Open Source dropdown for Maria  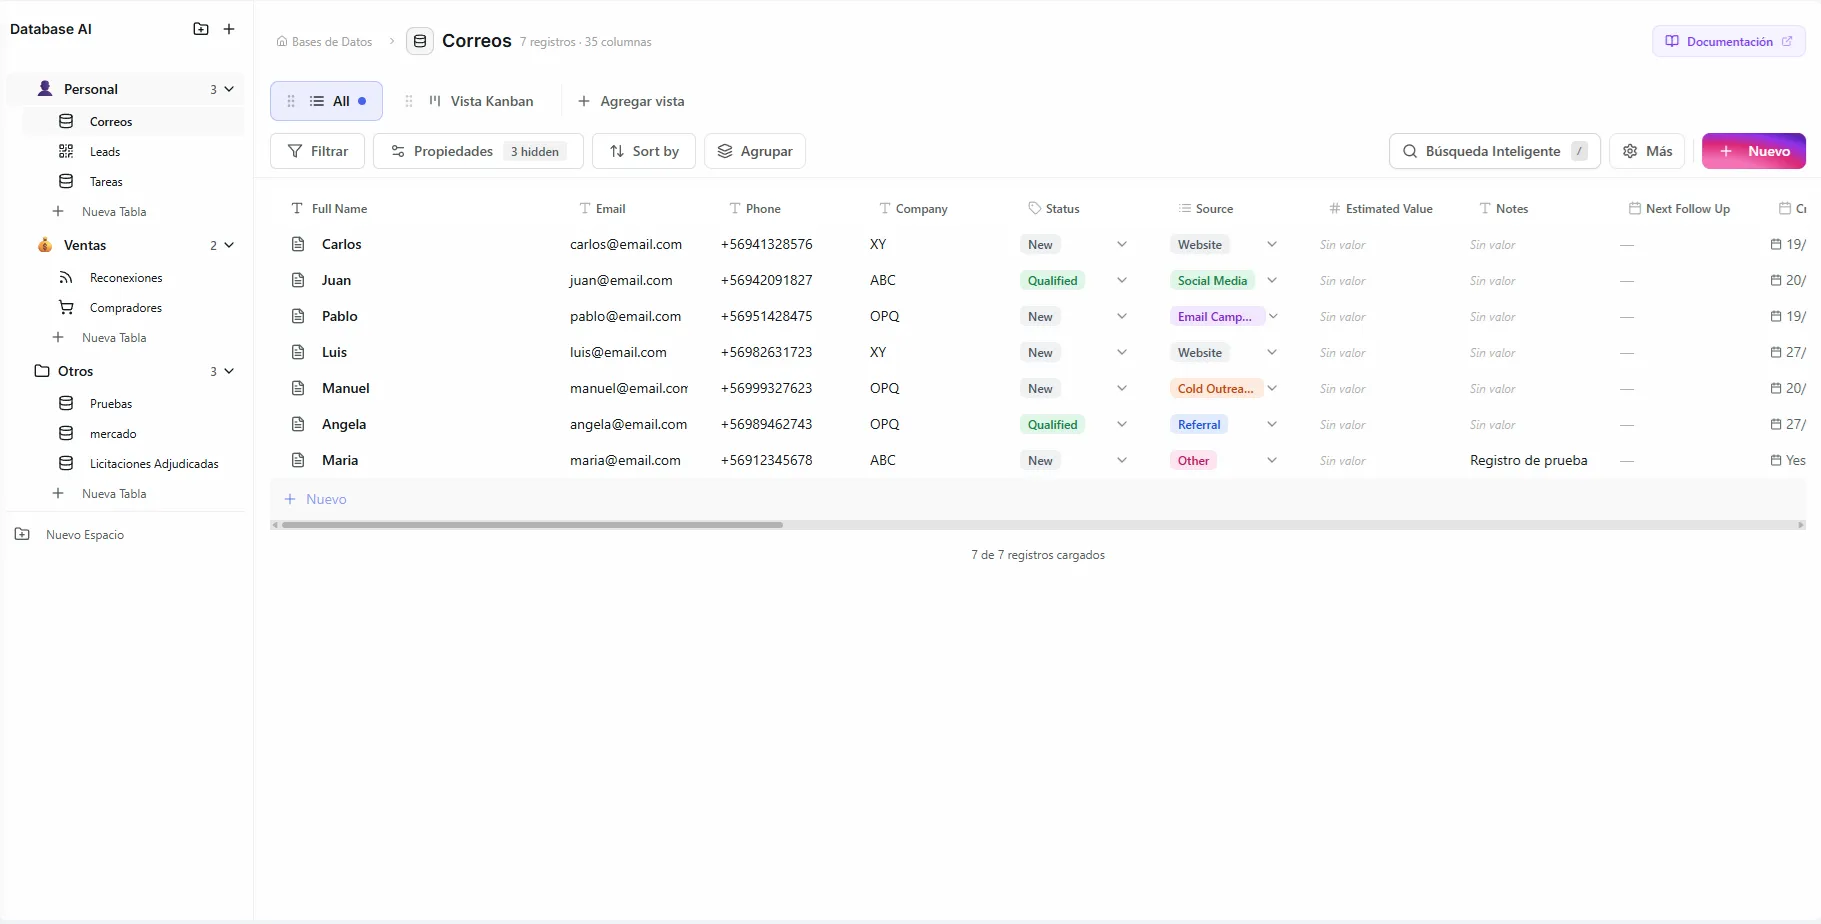1272,460
